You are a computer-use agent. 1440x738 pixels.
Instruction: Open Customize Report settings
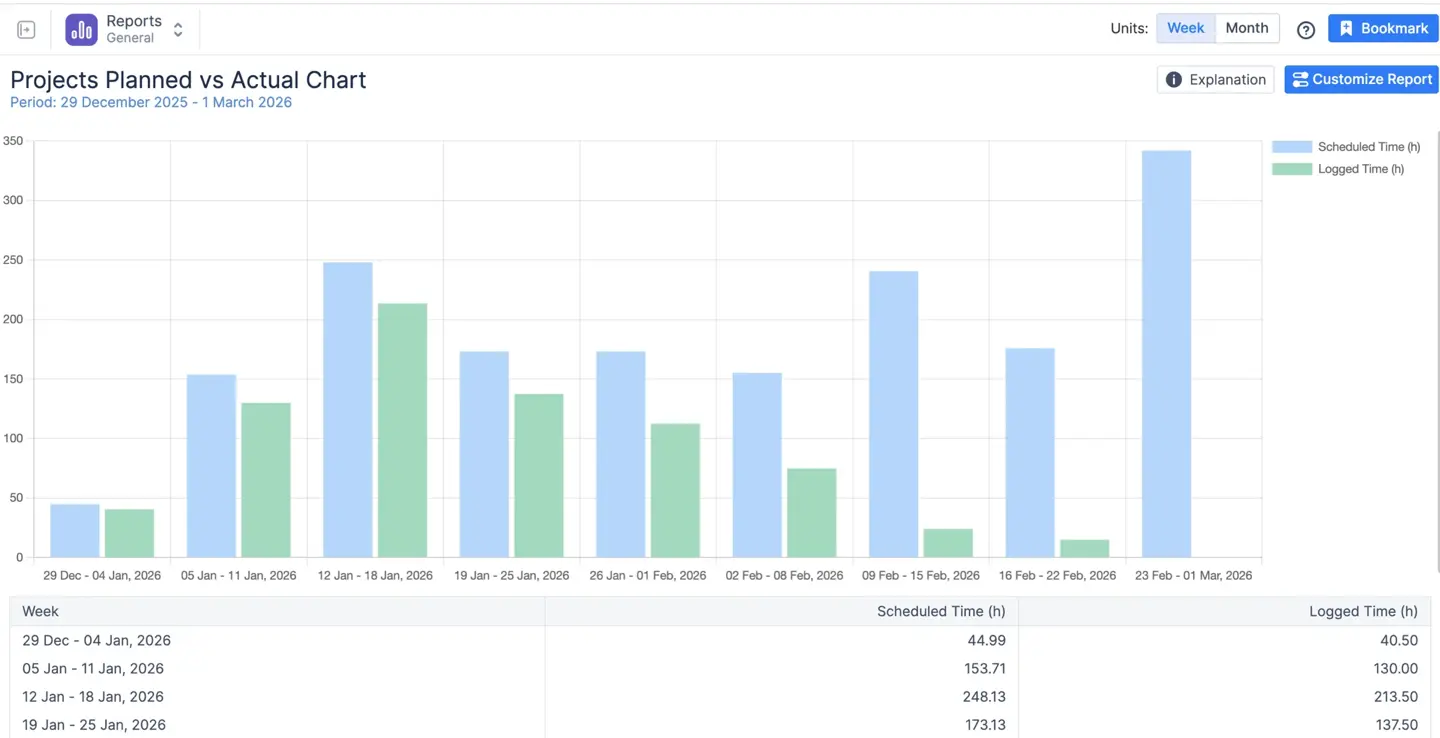pos(1361,79)
